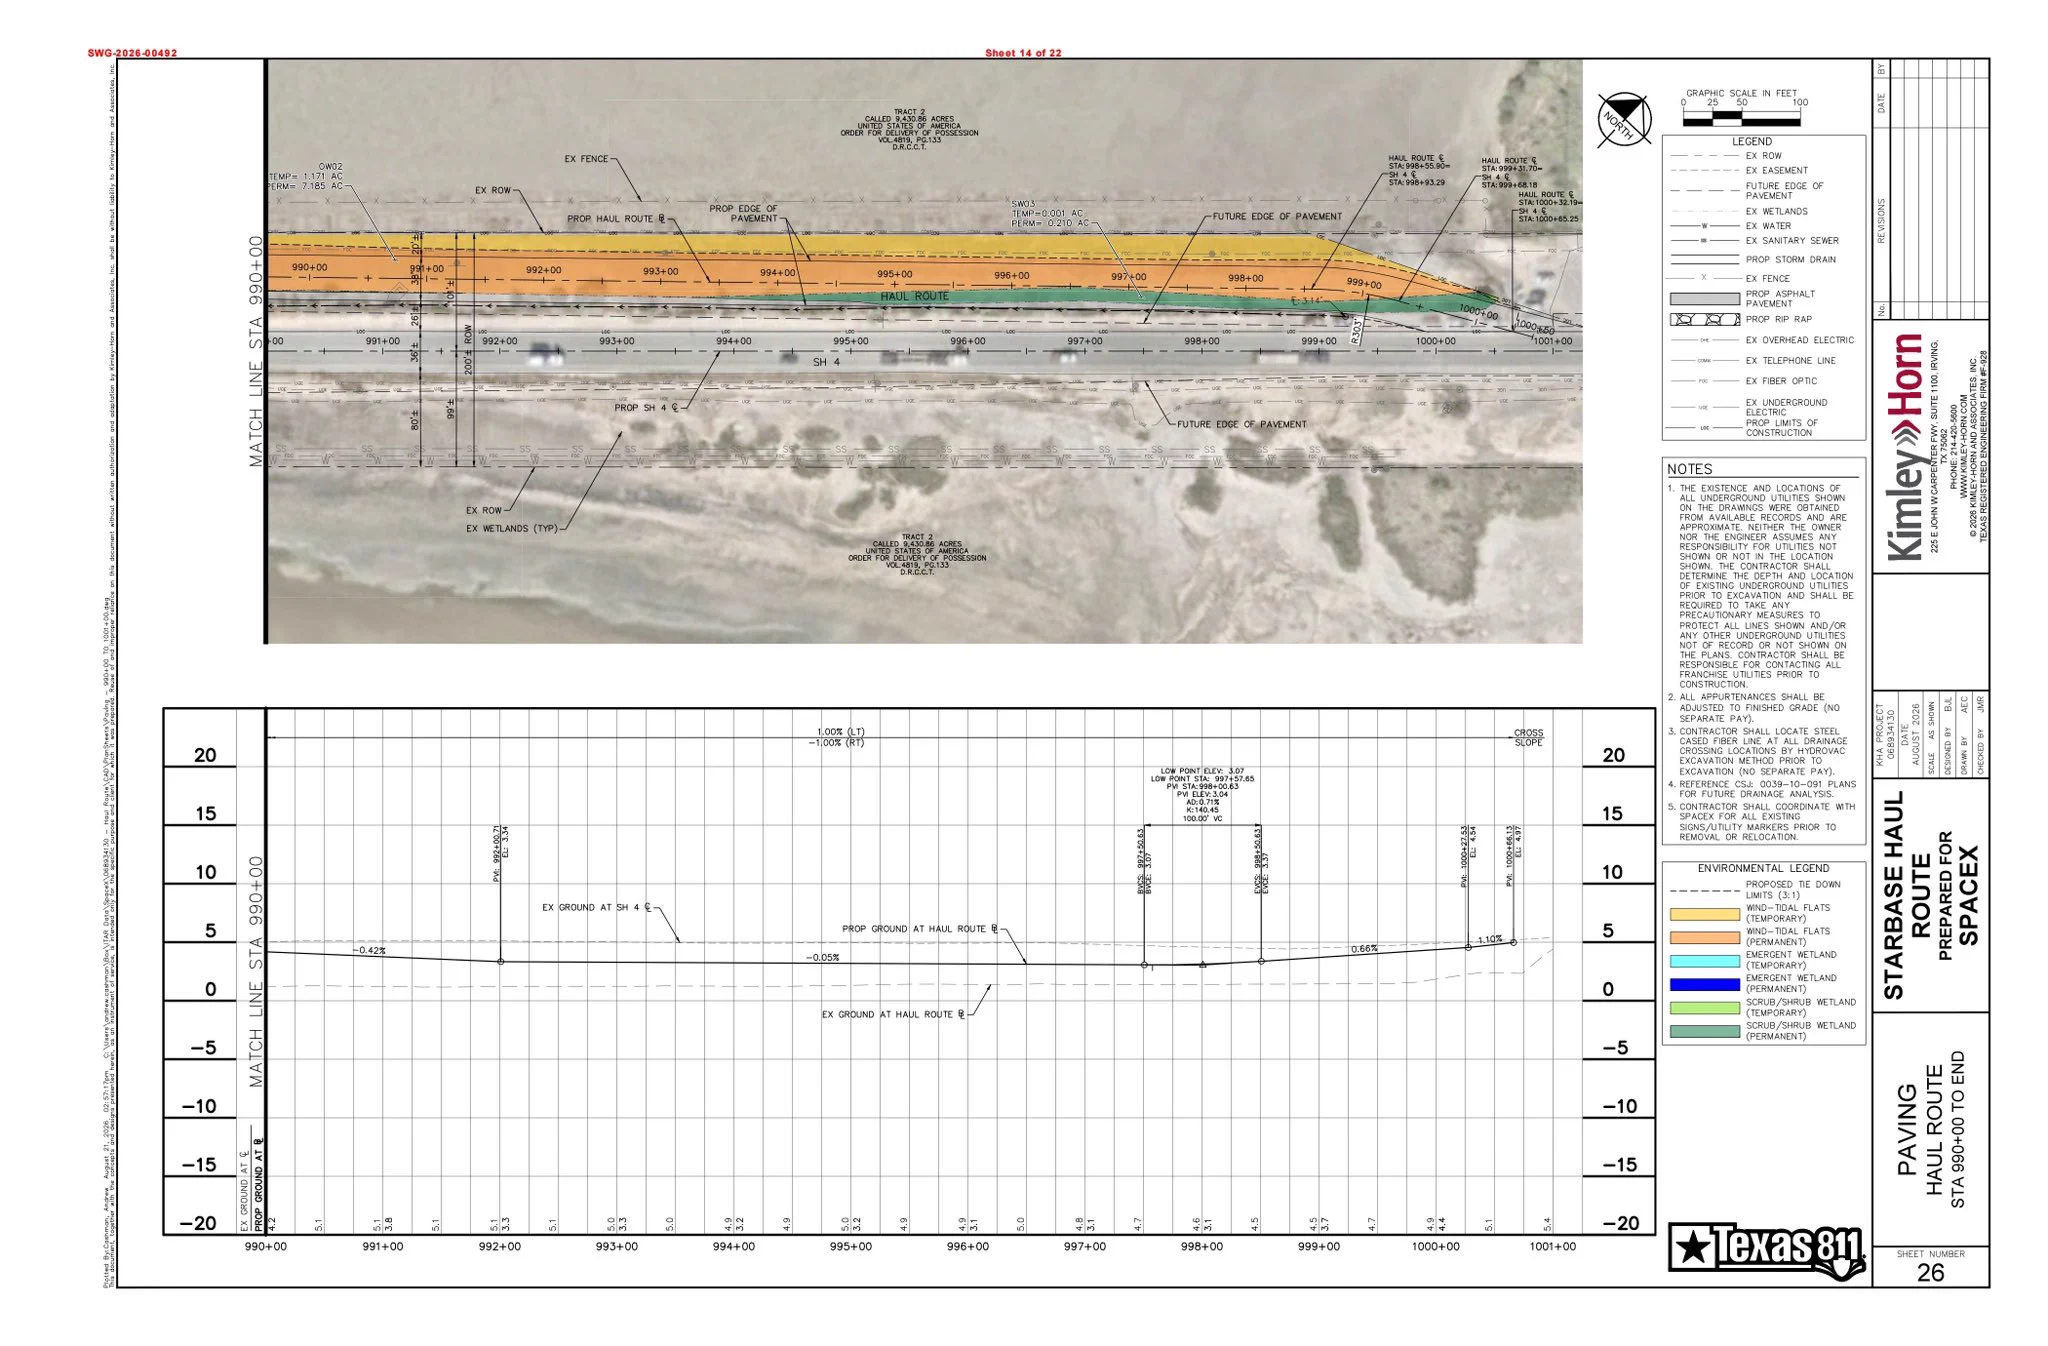This screenshot has height=1346, width=2048.
Task: Click the '-0.05%' grade label in the profile
Action: click(x=823, y=957)
